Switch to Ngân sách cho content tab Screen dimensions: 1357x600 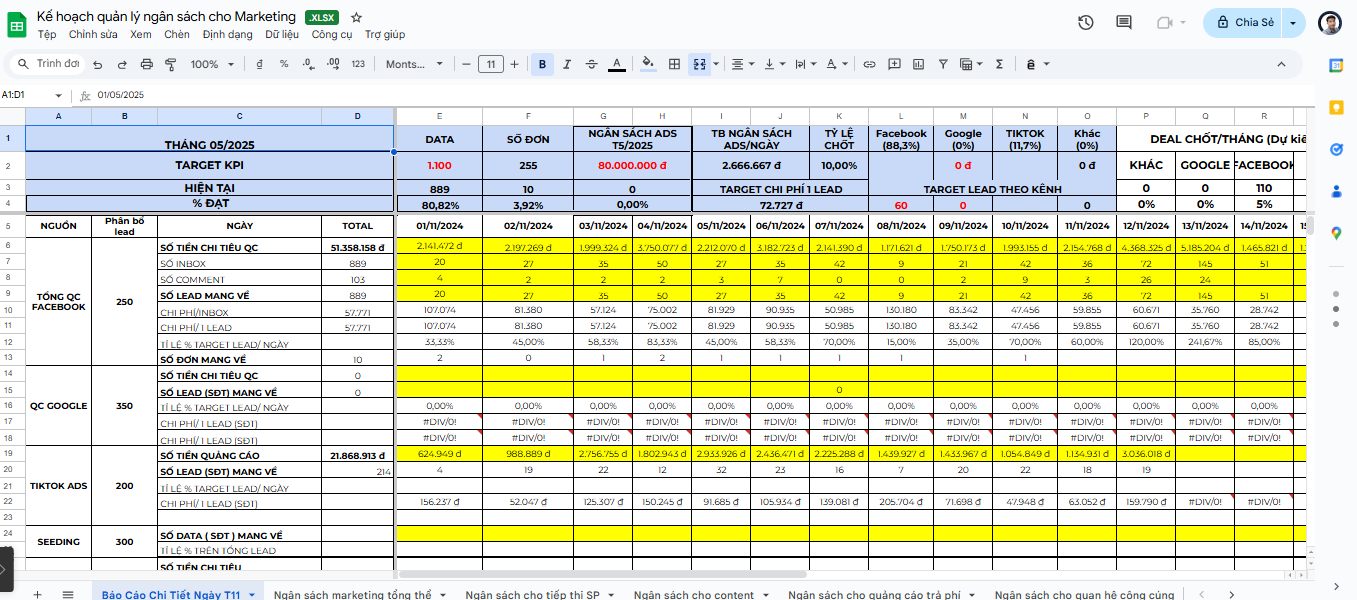(x=700, y=594)
